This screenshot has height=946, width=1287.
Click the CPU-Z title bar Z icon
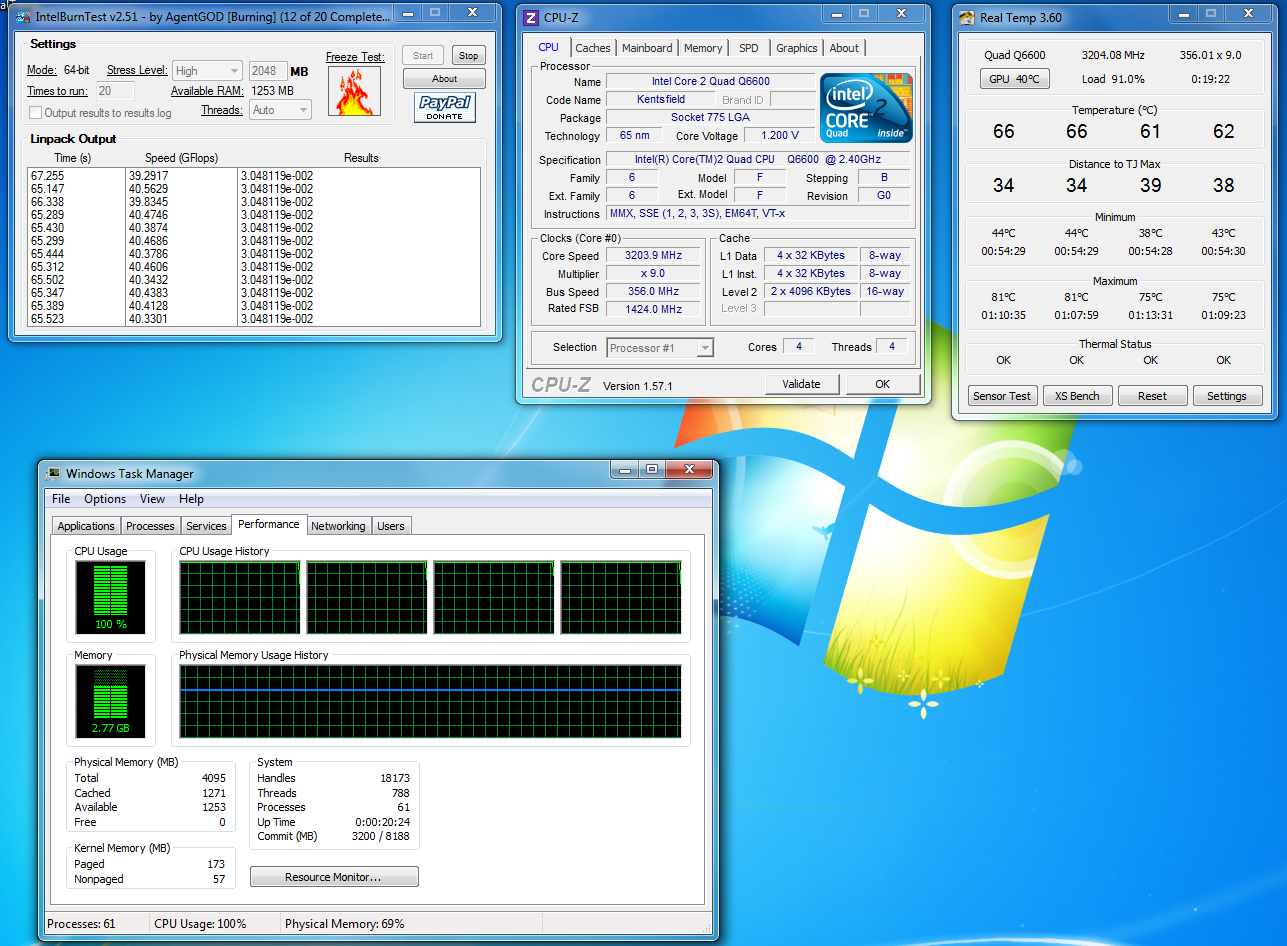[531, 18]
